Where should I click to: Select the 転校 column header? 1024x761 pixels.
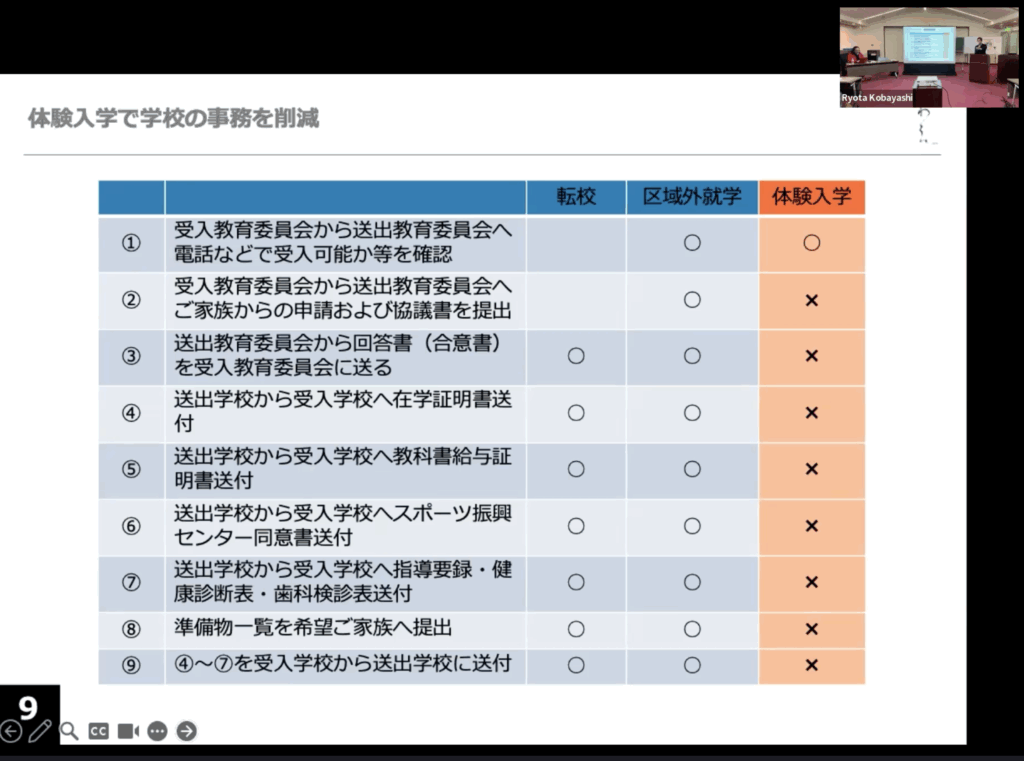[576, 197]
